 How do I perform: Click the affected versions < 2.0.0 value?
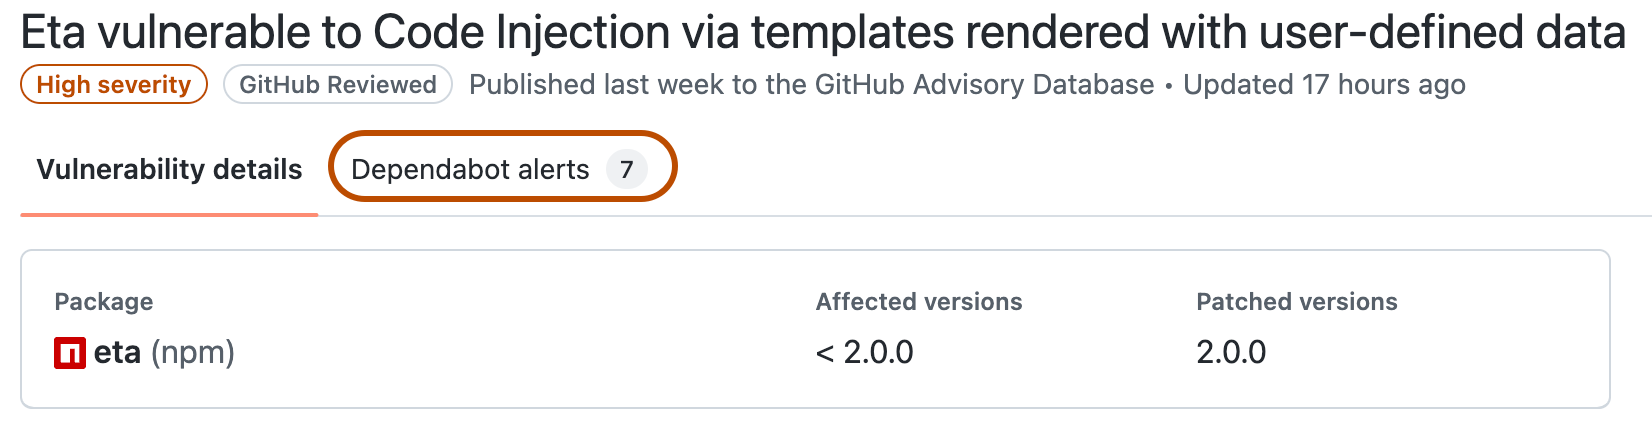pyautogui.click(x=865, y=352)
